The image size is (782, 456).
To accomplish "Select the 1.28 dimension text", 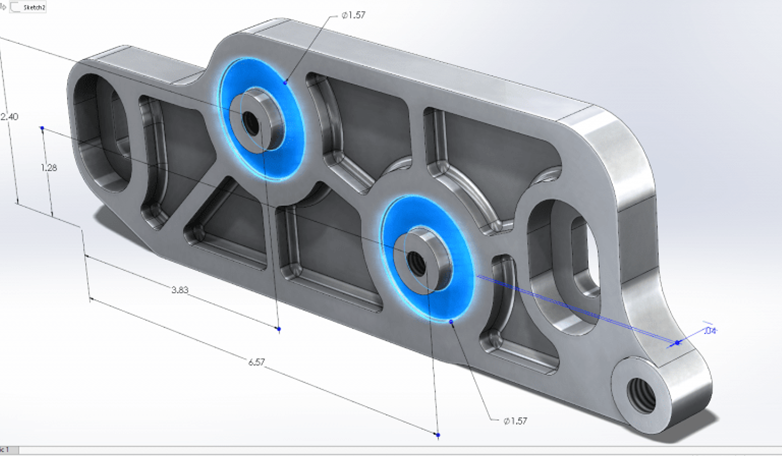I will click(48, 168).
